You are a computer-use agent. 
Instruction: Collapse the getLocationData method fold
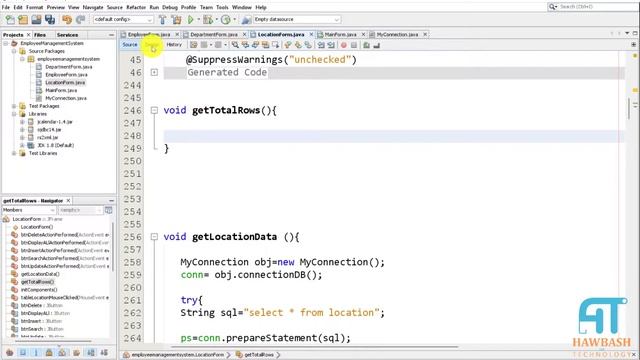pyautogui.click(x=154, y=237)
